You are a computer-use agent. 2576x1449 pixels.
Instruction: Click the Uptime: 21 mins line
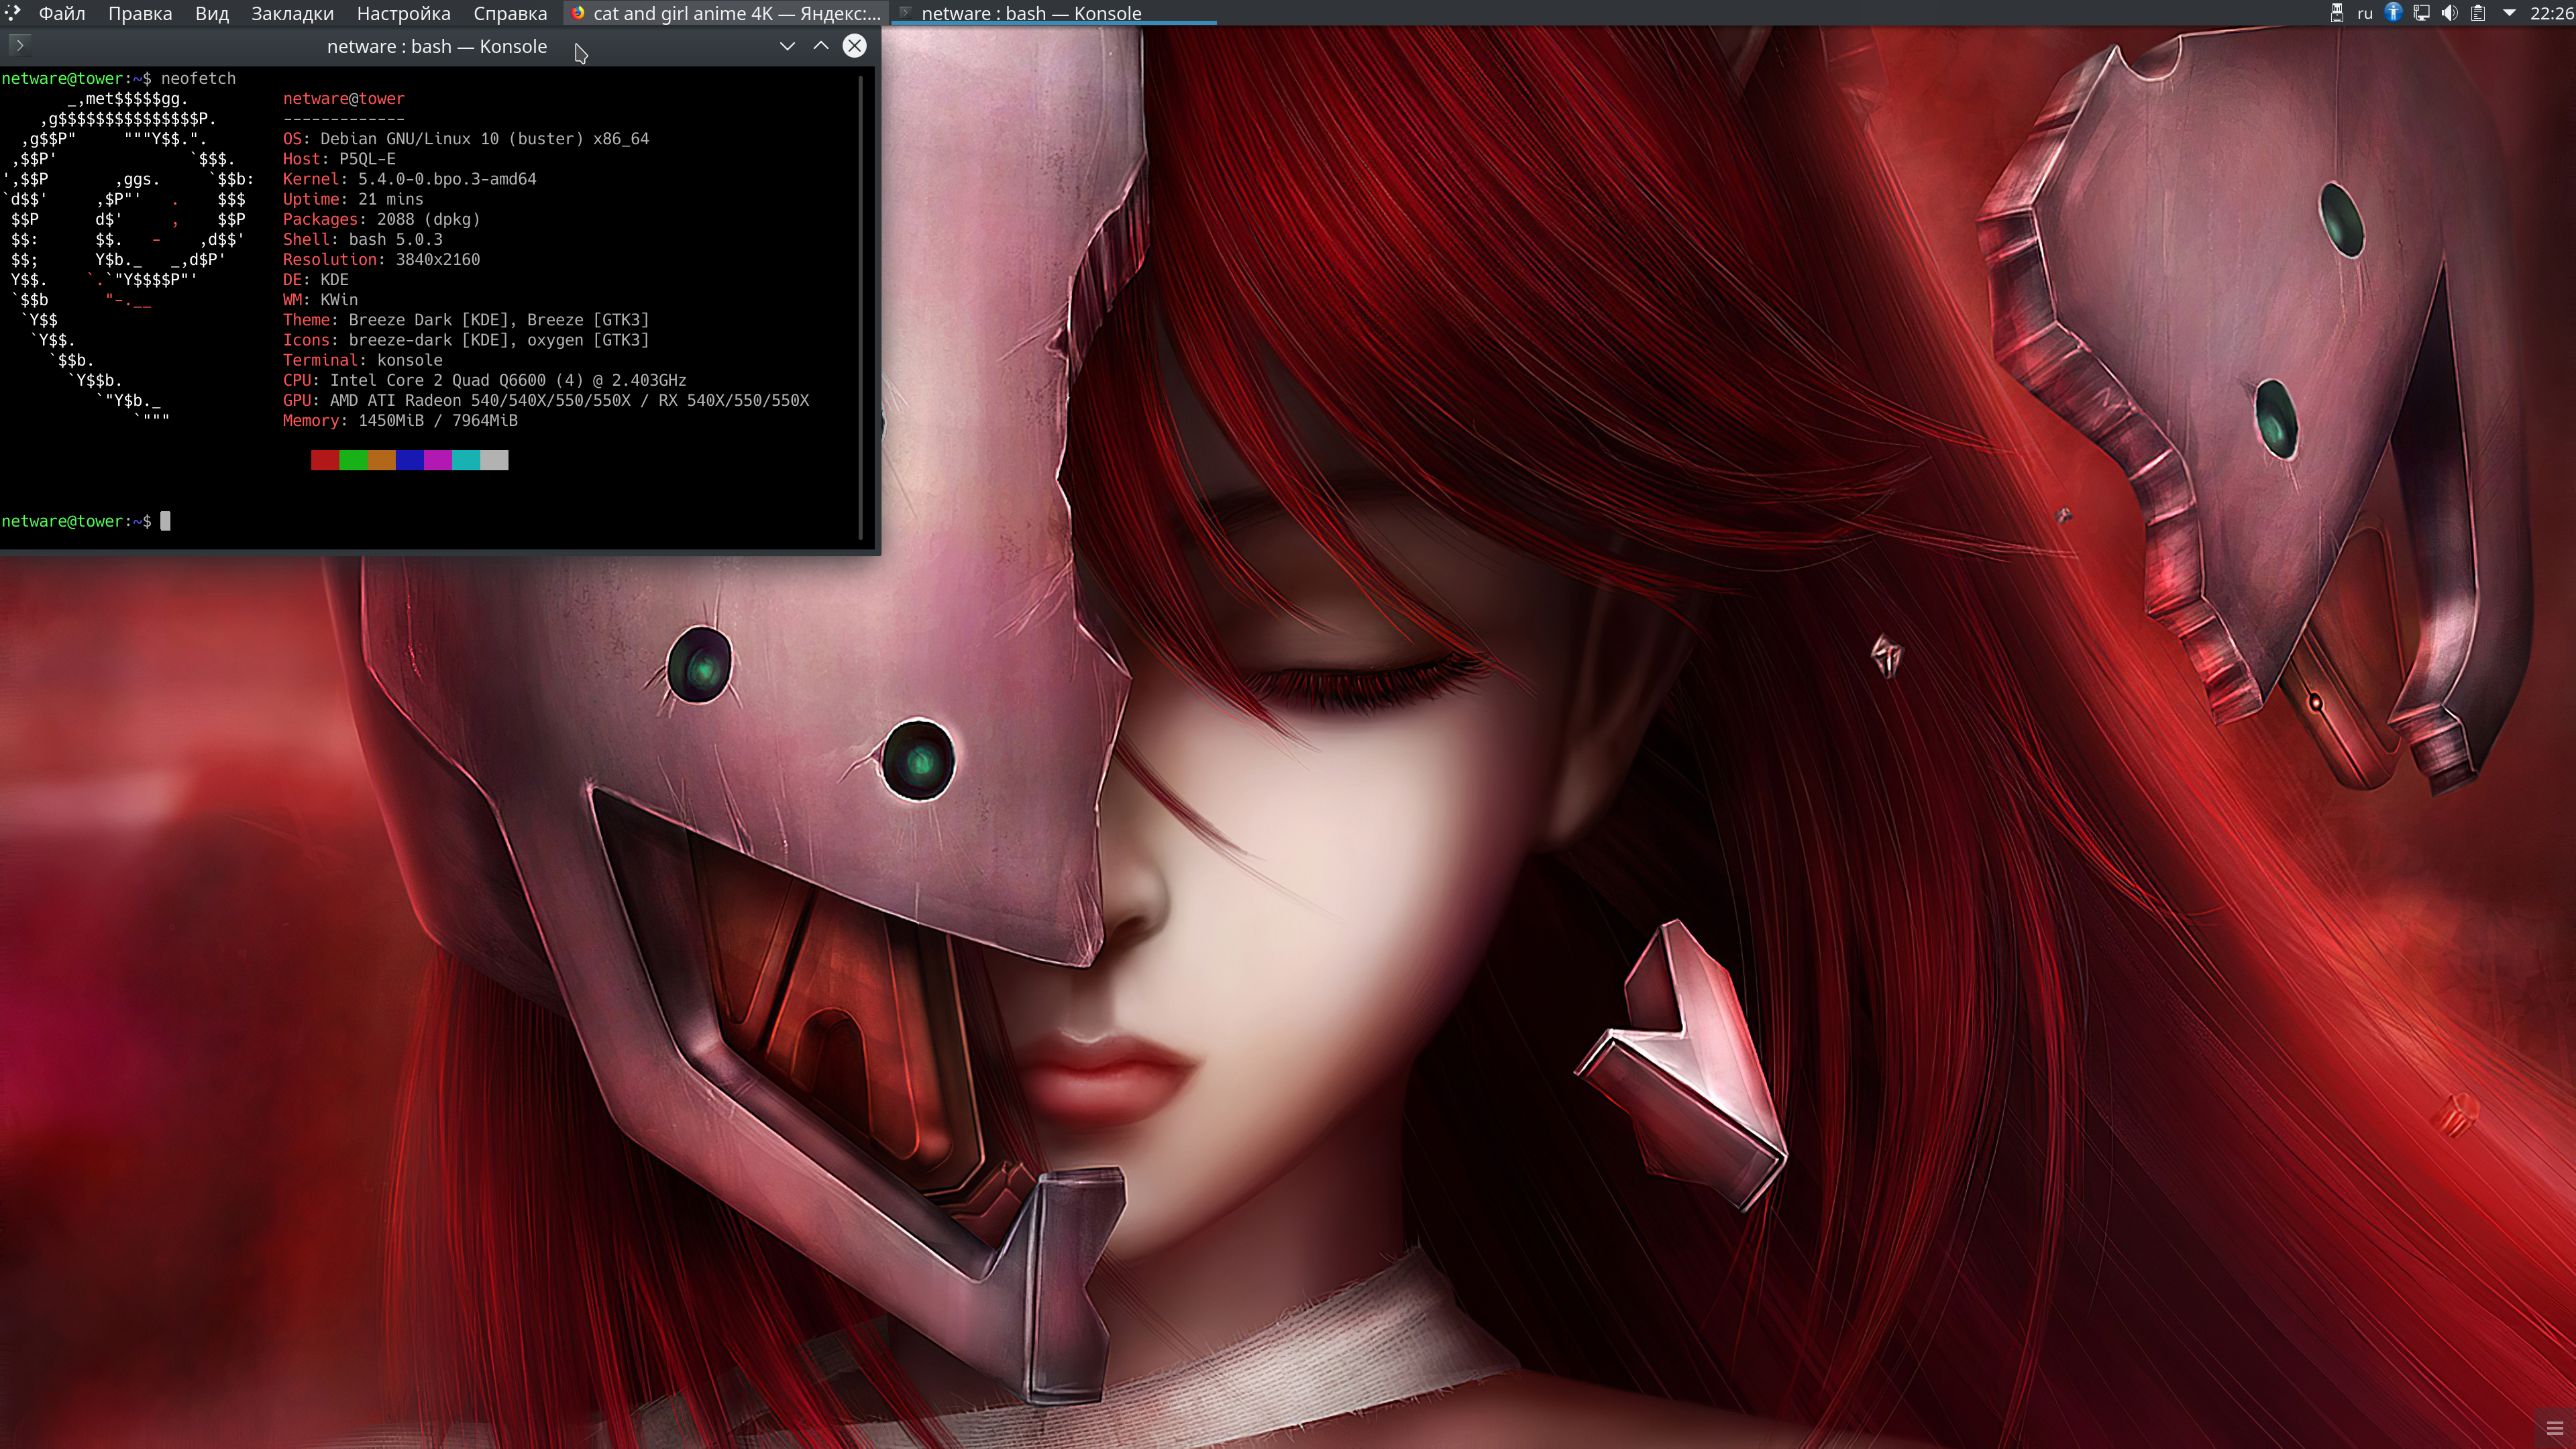[353, 199]
